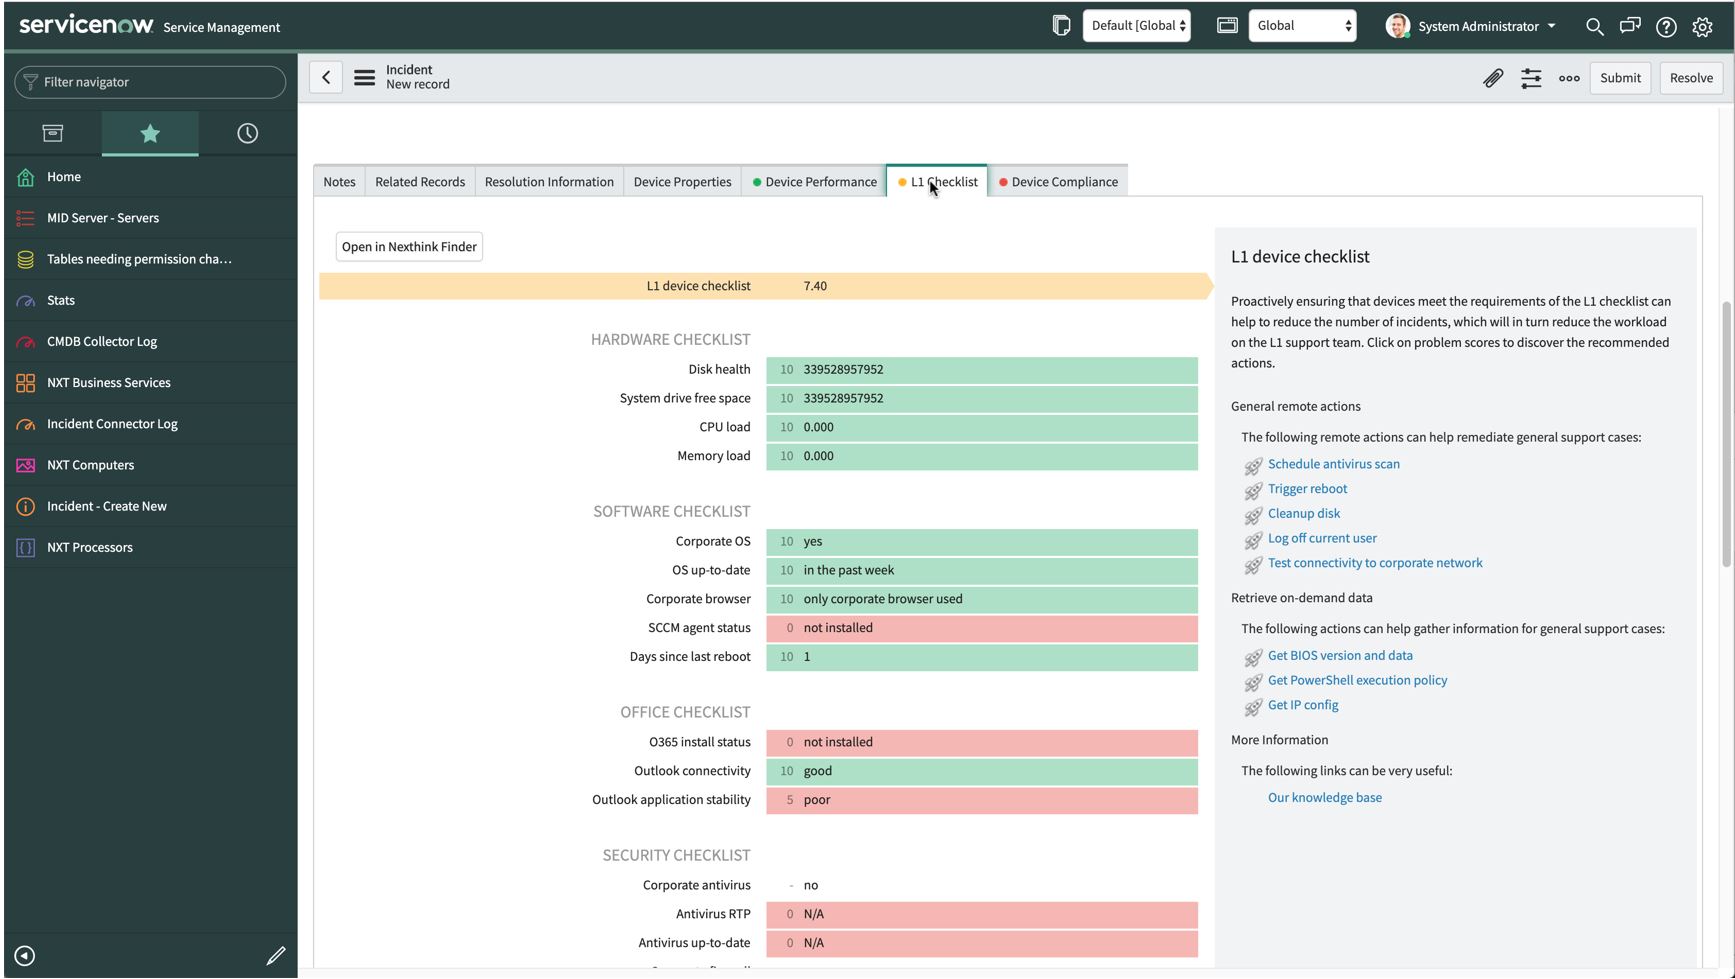This screenshot has width=1735, height=979.
Task: Open the more options ellipsis icon
Action: pos(1568,78)
